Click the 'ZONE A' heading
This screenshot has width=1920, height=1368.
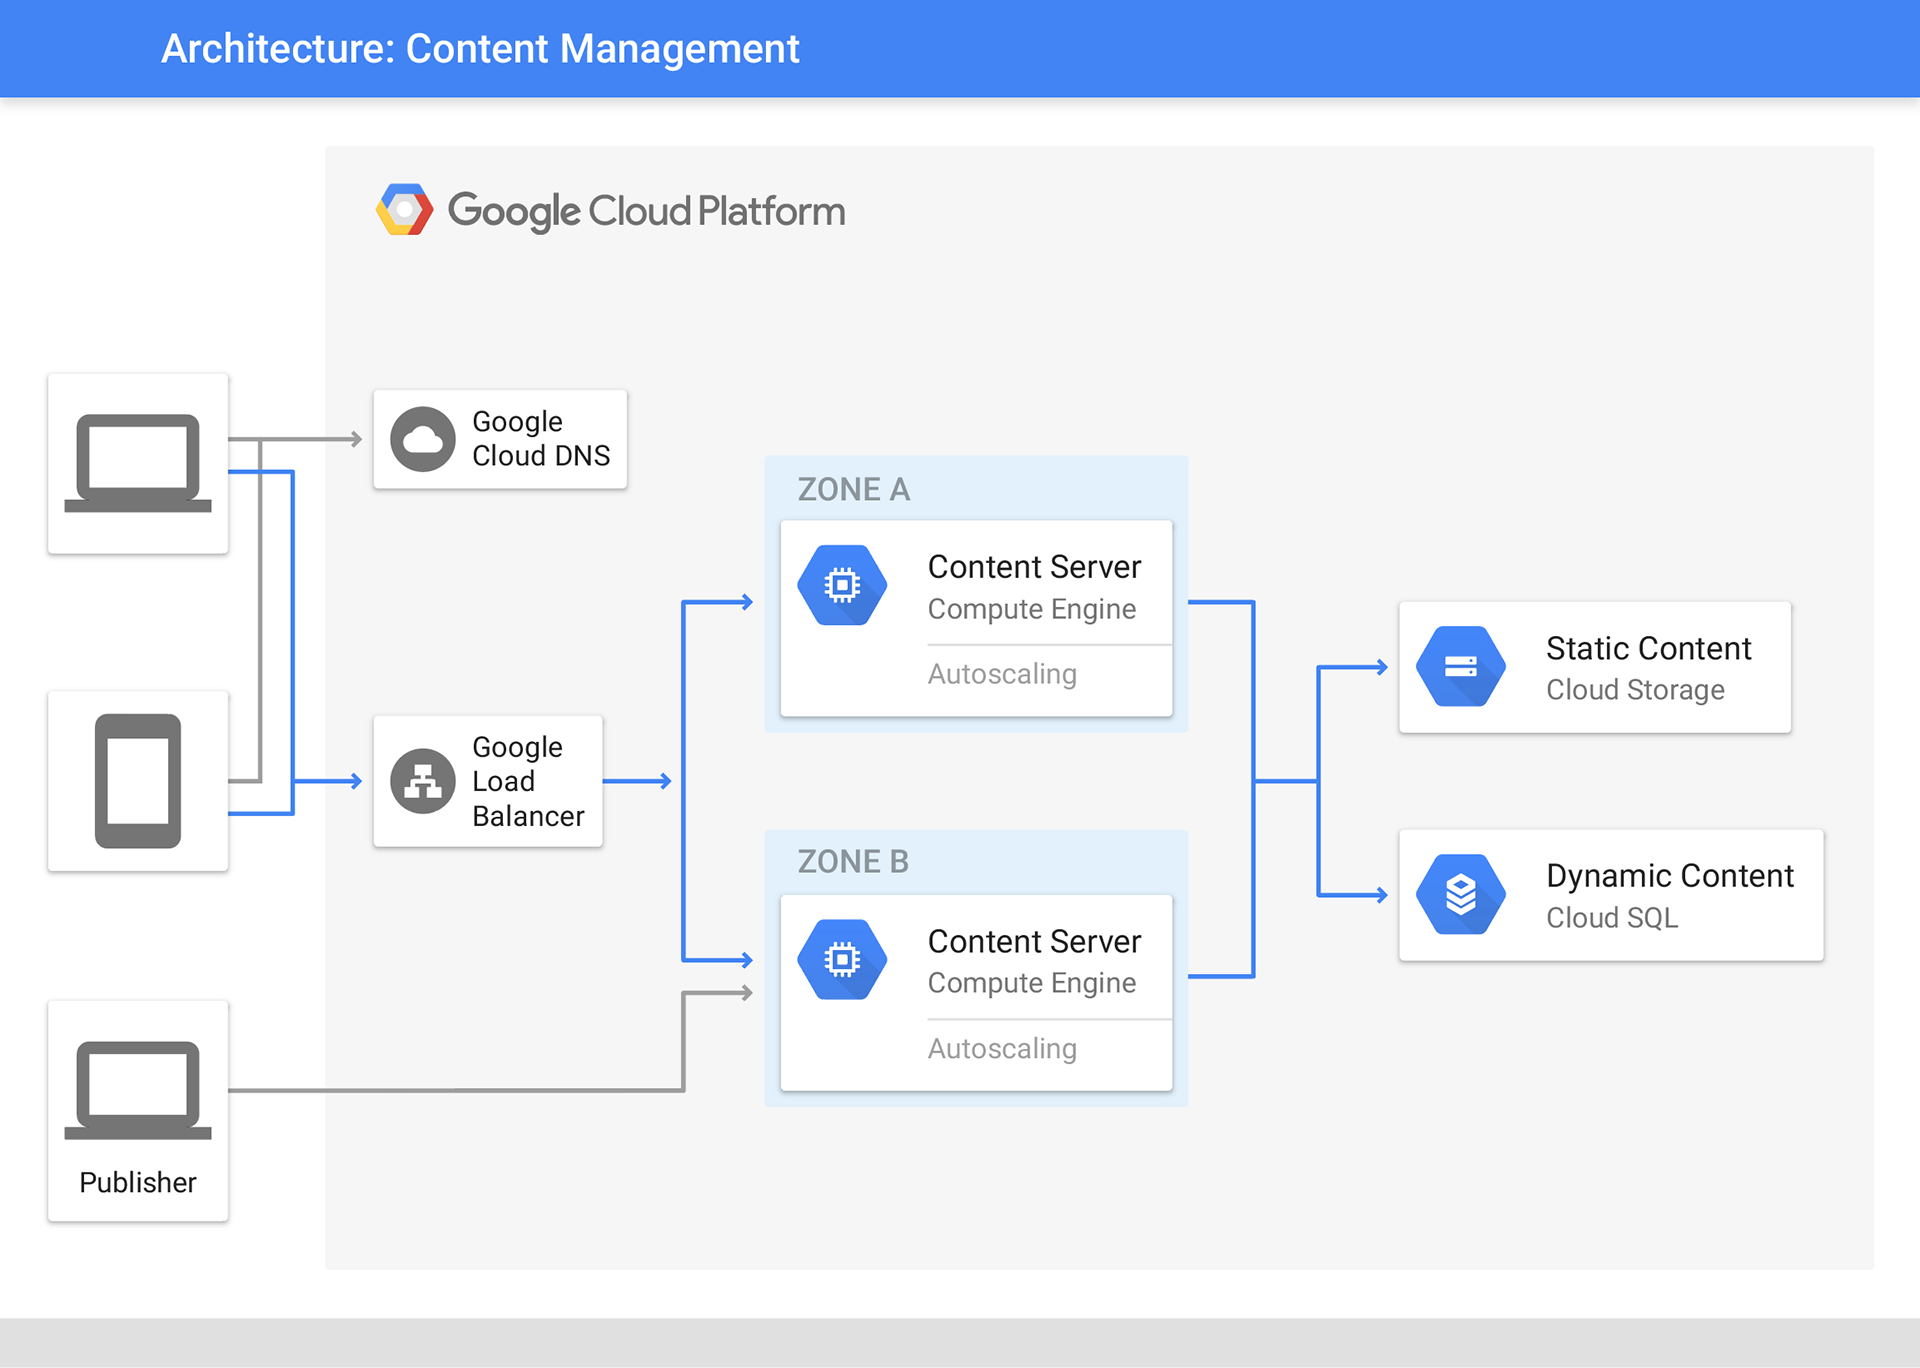(853, 489)
